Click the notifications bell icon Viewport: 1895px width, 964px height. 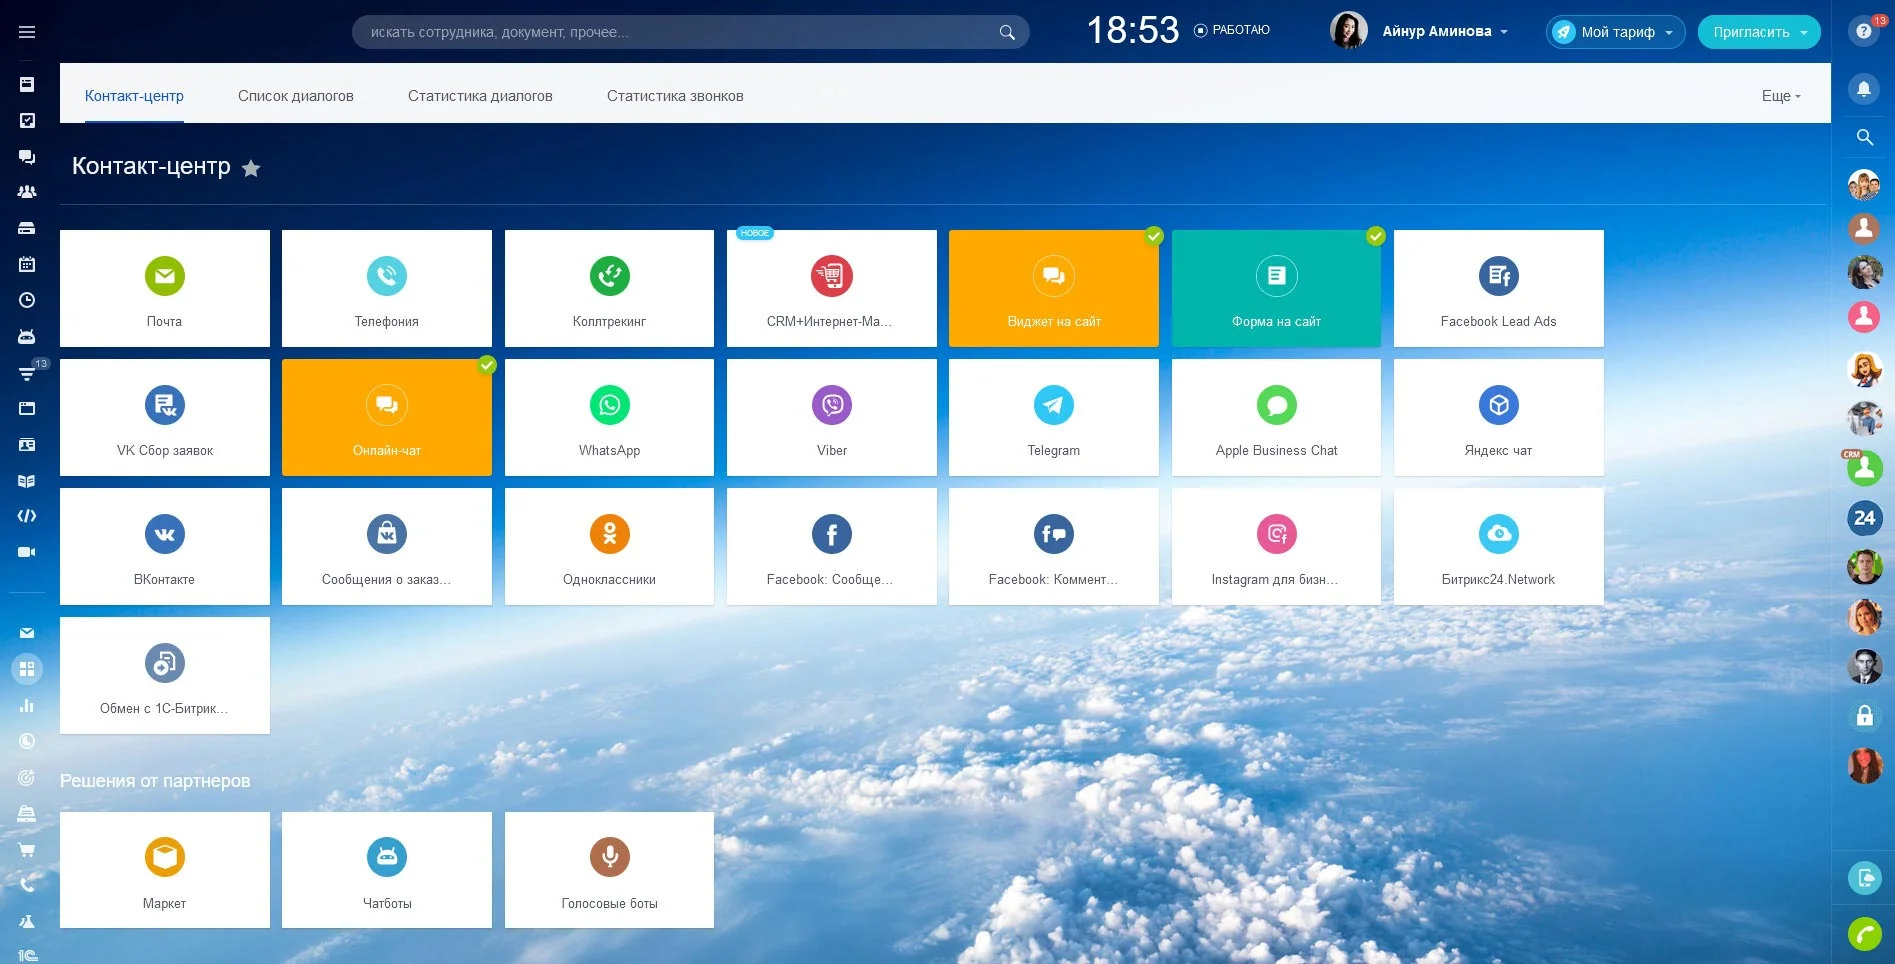point(1864,89)
